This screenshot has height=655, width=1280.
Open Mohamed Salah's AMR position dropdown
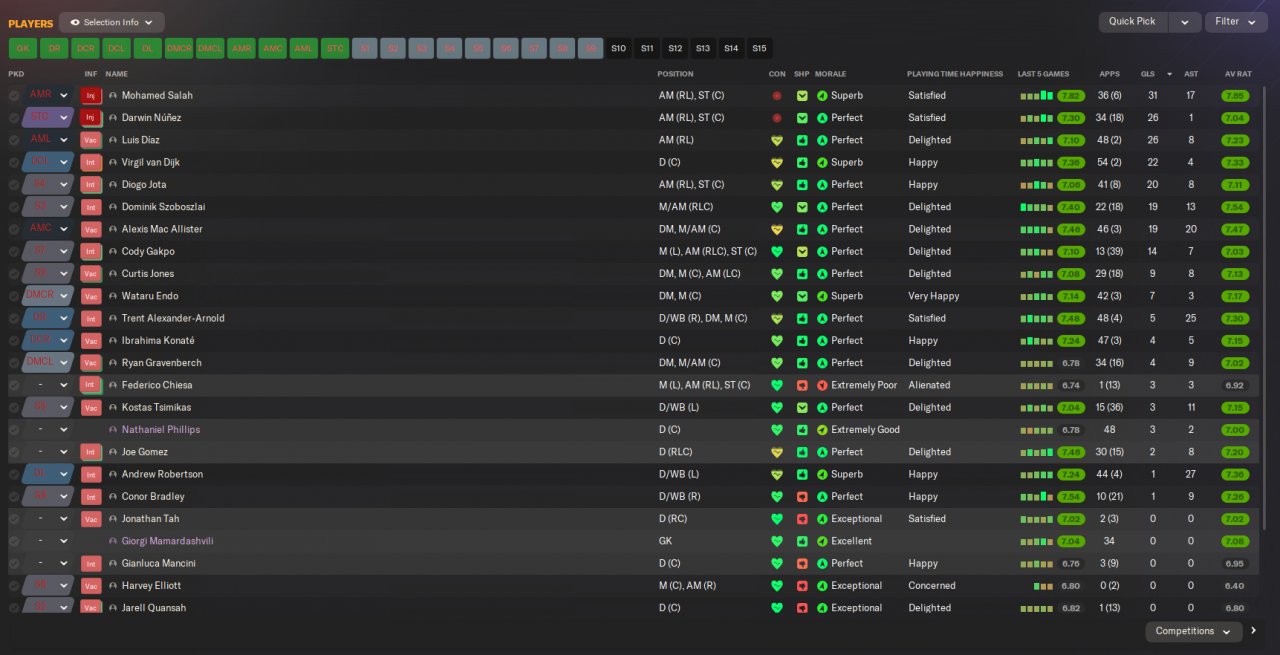tap(50, 96)
